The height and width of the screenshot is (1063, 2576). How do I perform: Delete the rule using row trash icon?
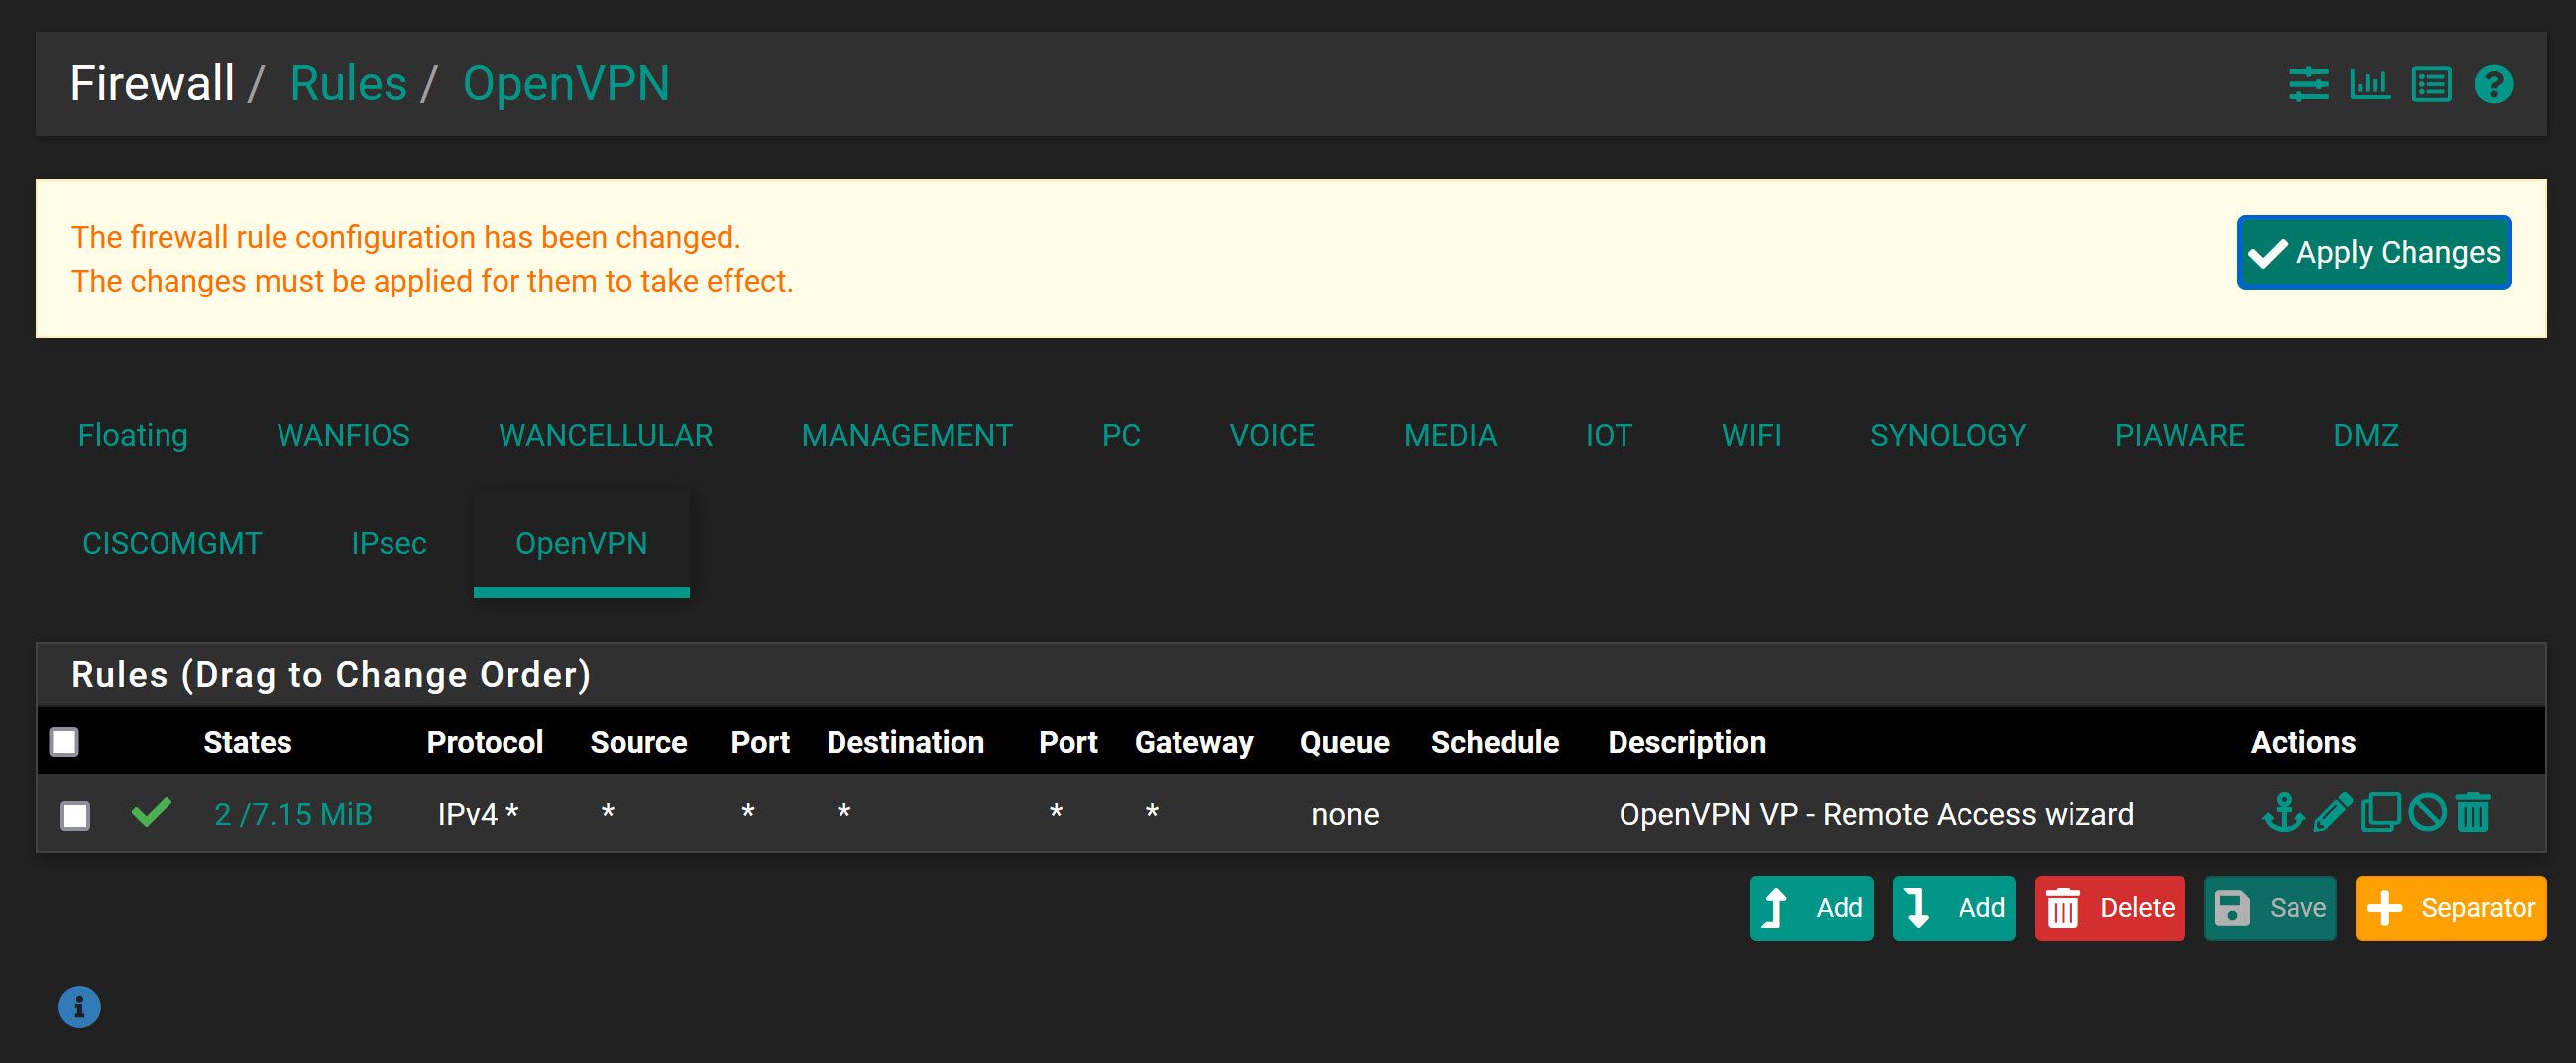tap(2473, 813)
